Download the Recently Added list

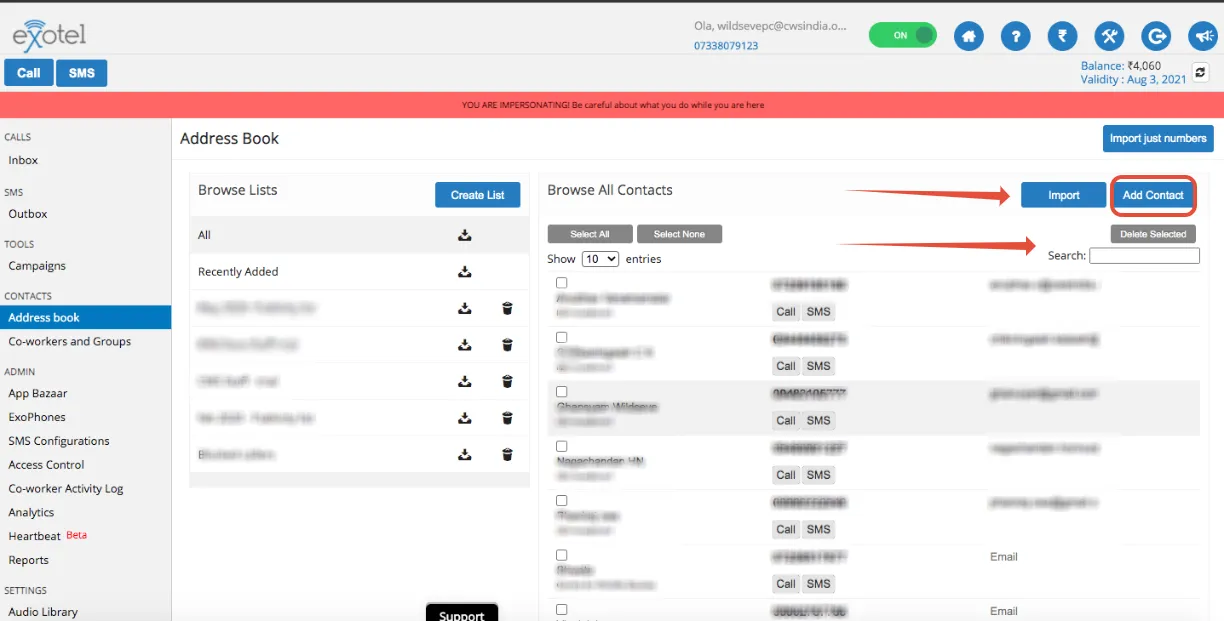464,272
